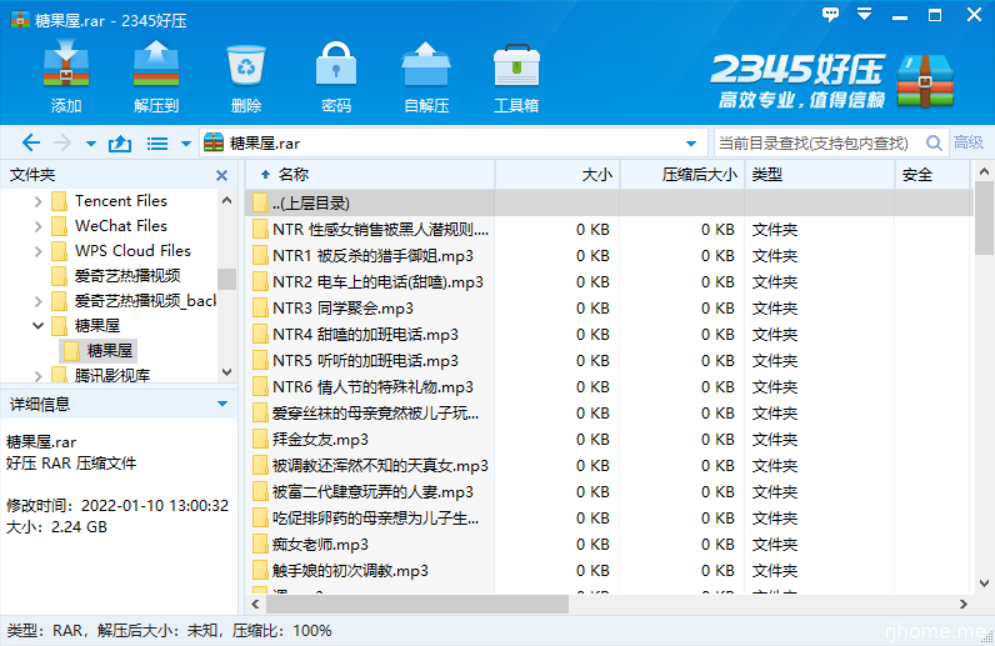Click the file list vertical scrollbar thumb
This screenshot has width=995, height=646.
(984, 218)
